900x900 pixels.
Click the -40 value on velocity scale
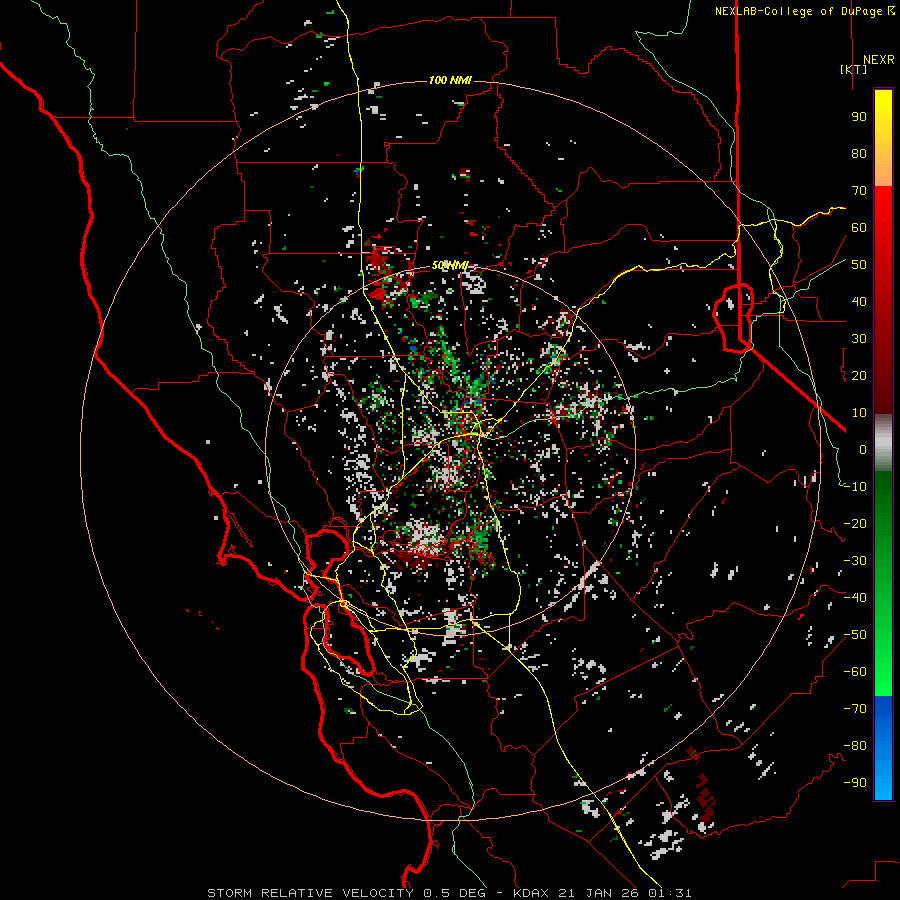click(x=855, y=598)
